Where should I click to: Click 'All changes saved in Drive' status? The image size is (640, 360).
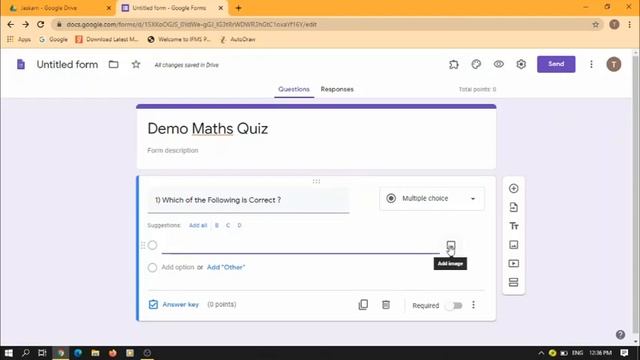click(x=187, y=65)
